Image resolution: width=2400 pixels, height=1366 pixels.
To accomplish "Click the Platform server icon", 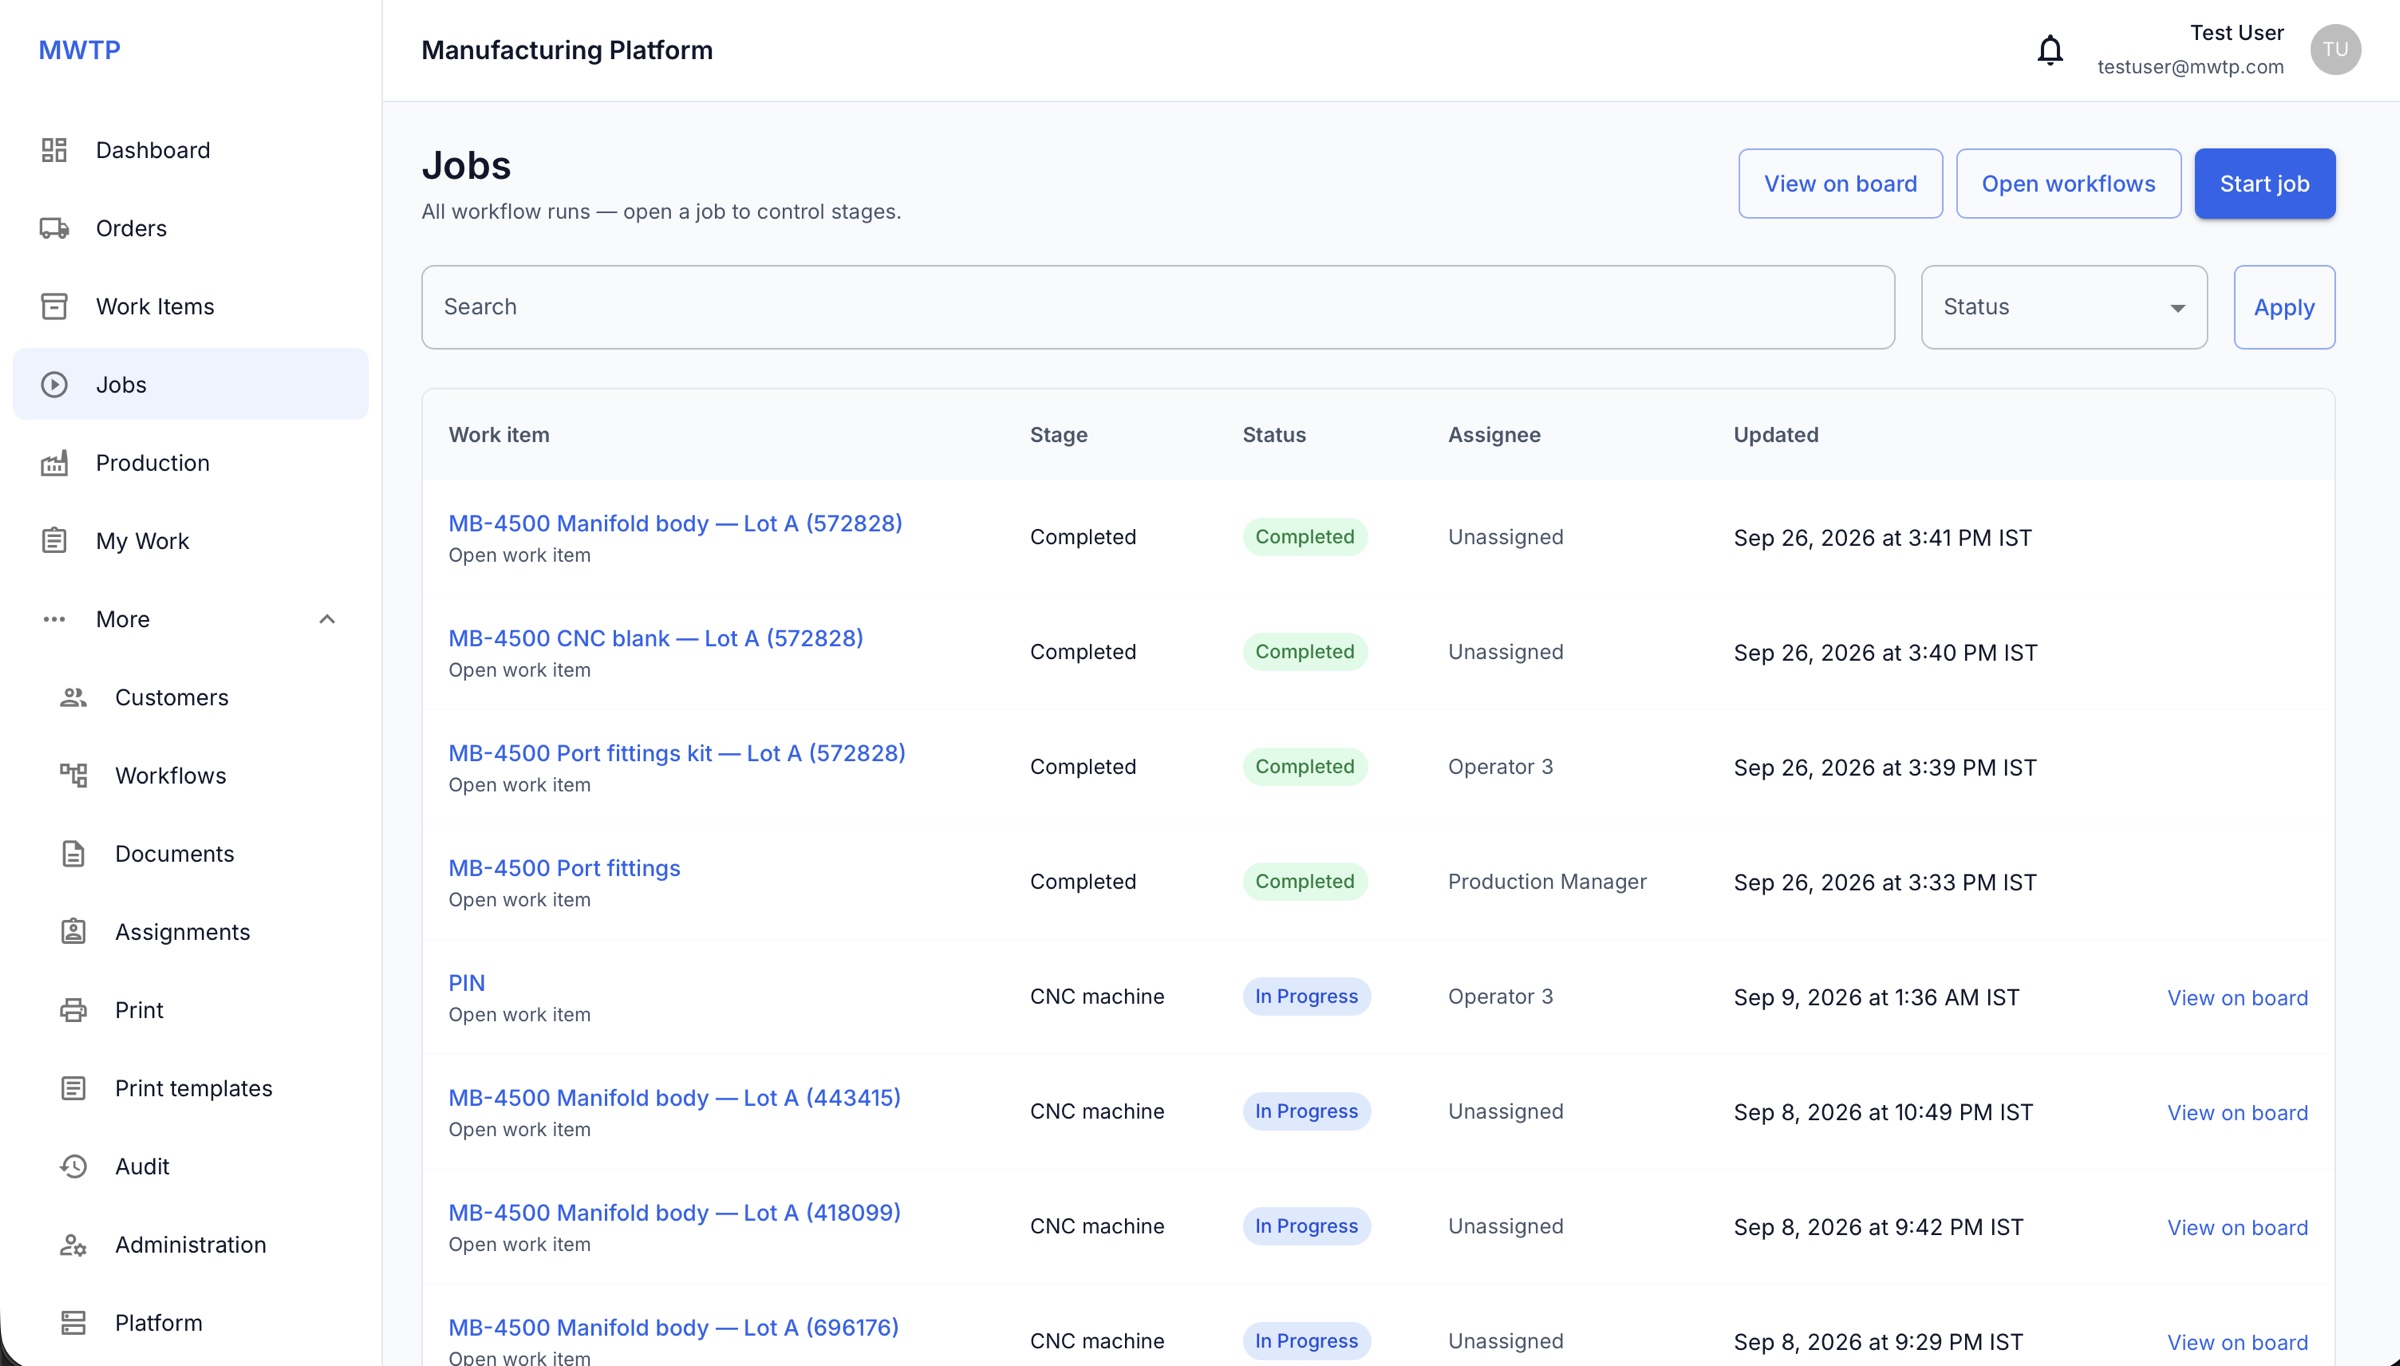I will point(73,1322).
